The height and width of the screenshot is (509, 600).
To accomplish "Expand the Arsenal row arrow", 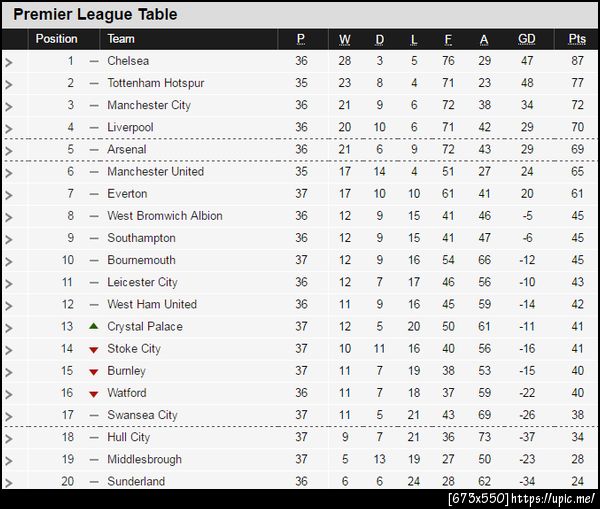I will (x=9, y=150).
